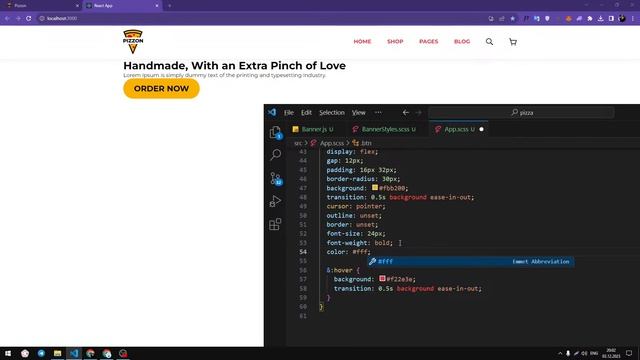Go to the SHOP nav link

[x=395, y=42]
